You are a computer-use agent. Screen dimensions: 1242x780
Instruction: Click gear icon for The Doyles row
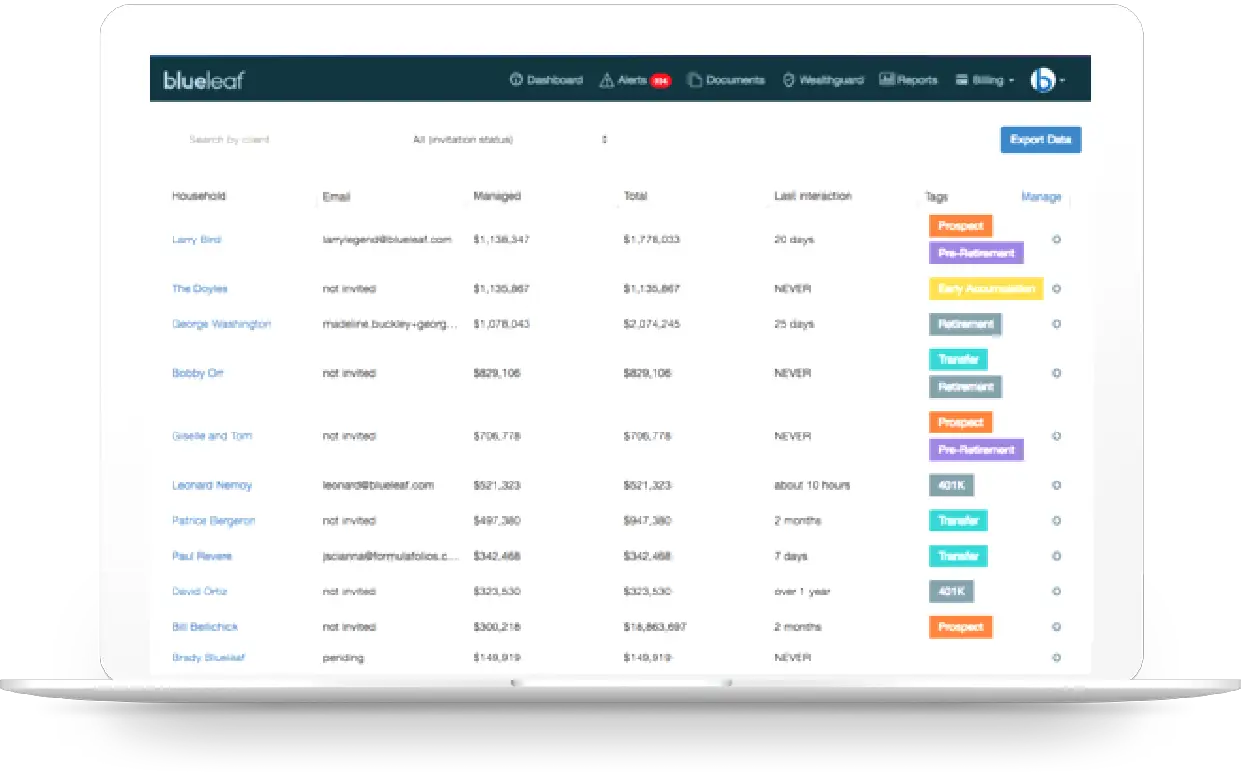[x=1056, y=289]
